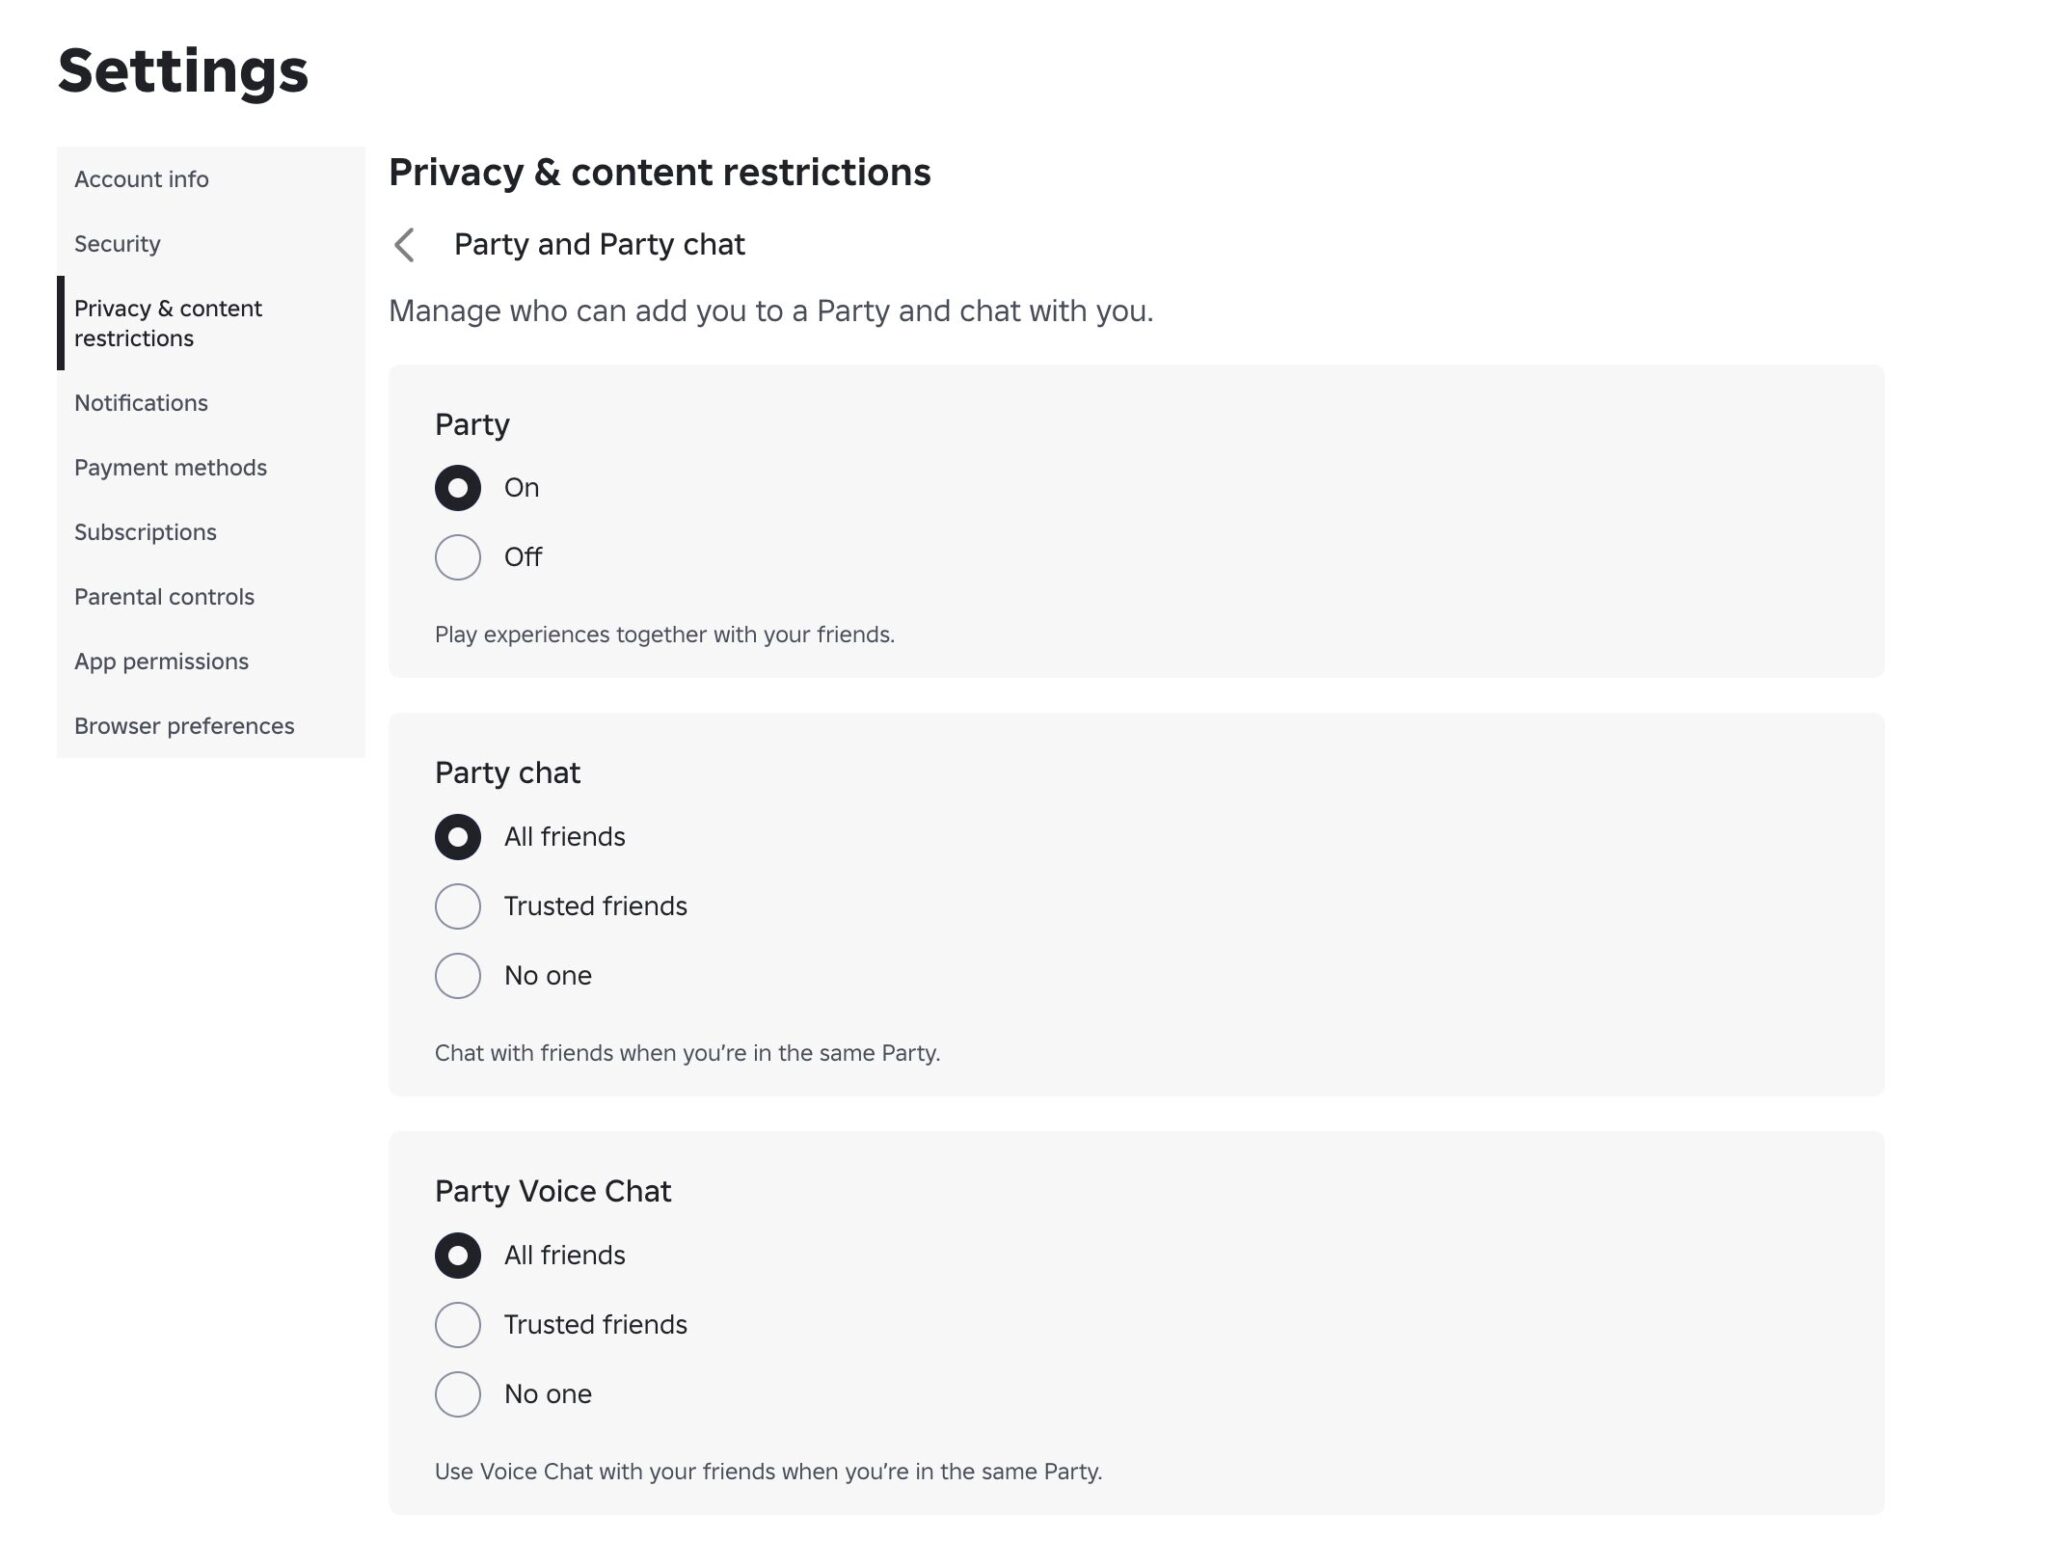Screen dimensions: 2048x1568
Task: Go back using the left chevron arrow
Action: [x=404, y=245]
